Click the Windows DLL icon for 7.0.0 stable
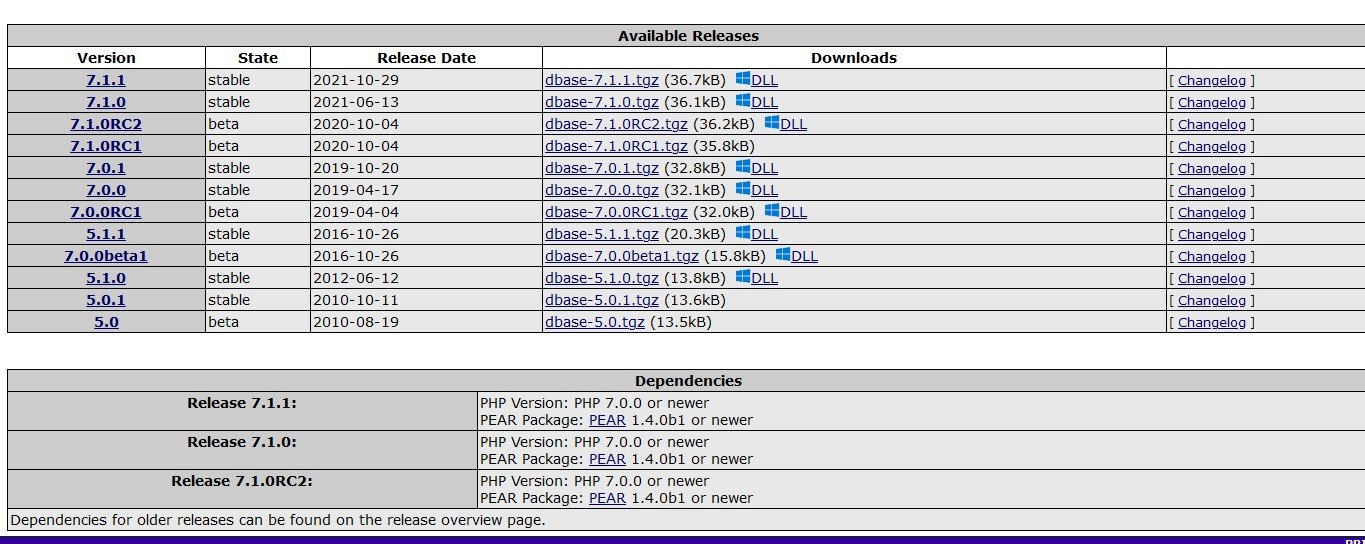The width and height of the screenshot is (1365, 544). (x=743, y=189)
